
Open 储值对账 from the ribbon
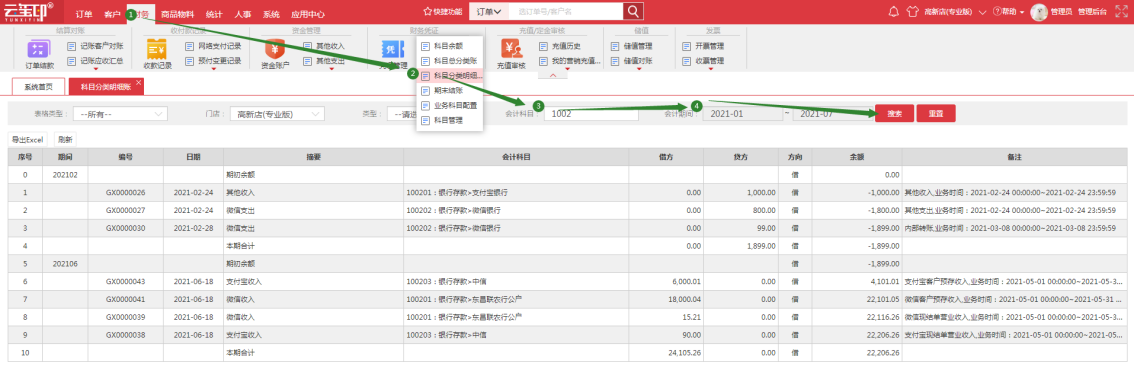tap(630, 61)
